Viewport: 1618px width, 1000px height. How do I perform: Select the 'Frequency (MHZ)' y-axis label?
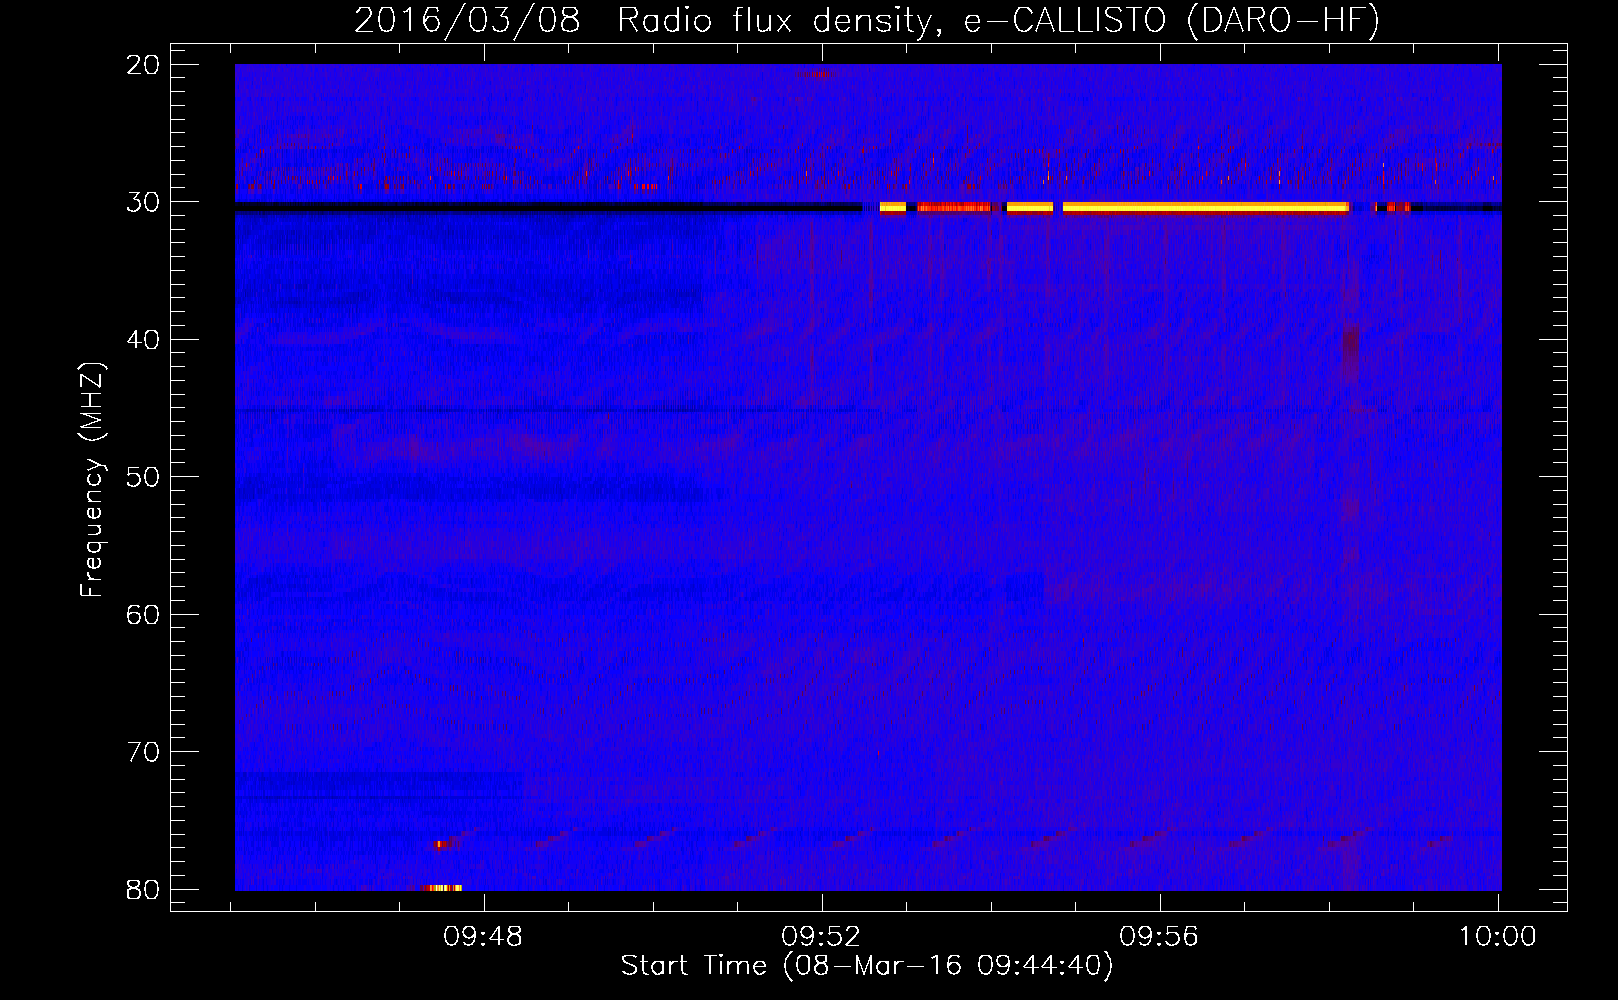pos(92,480)
